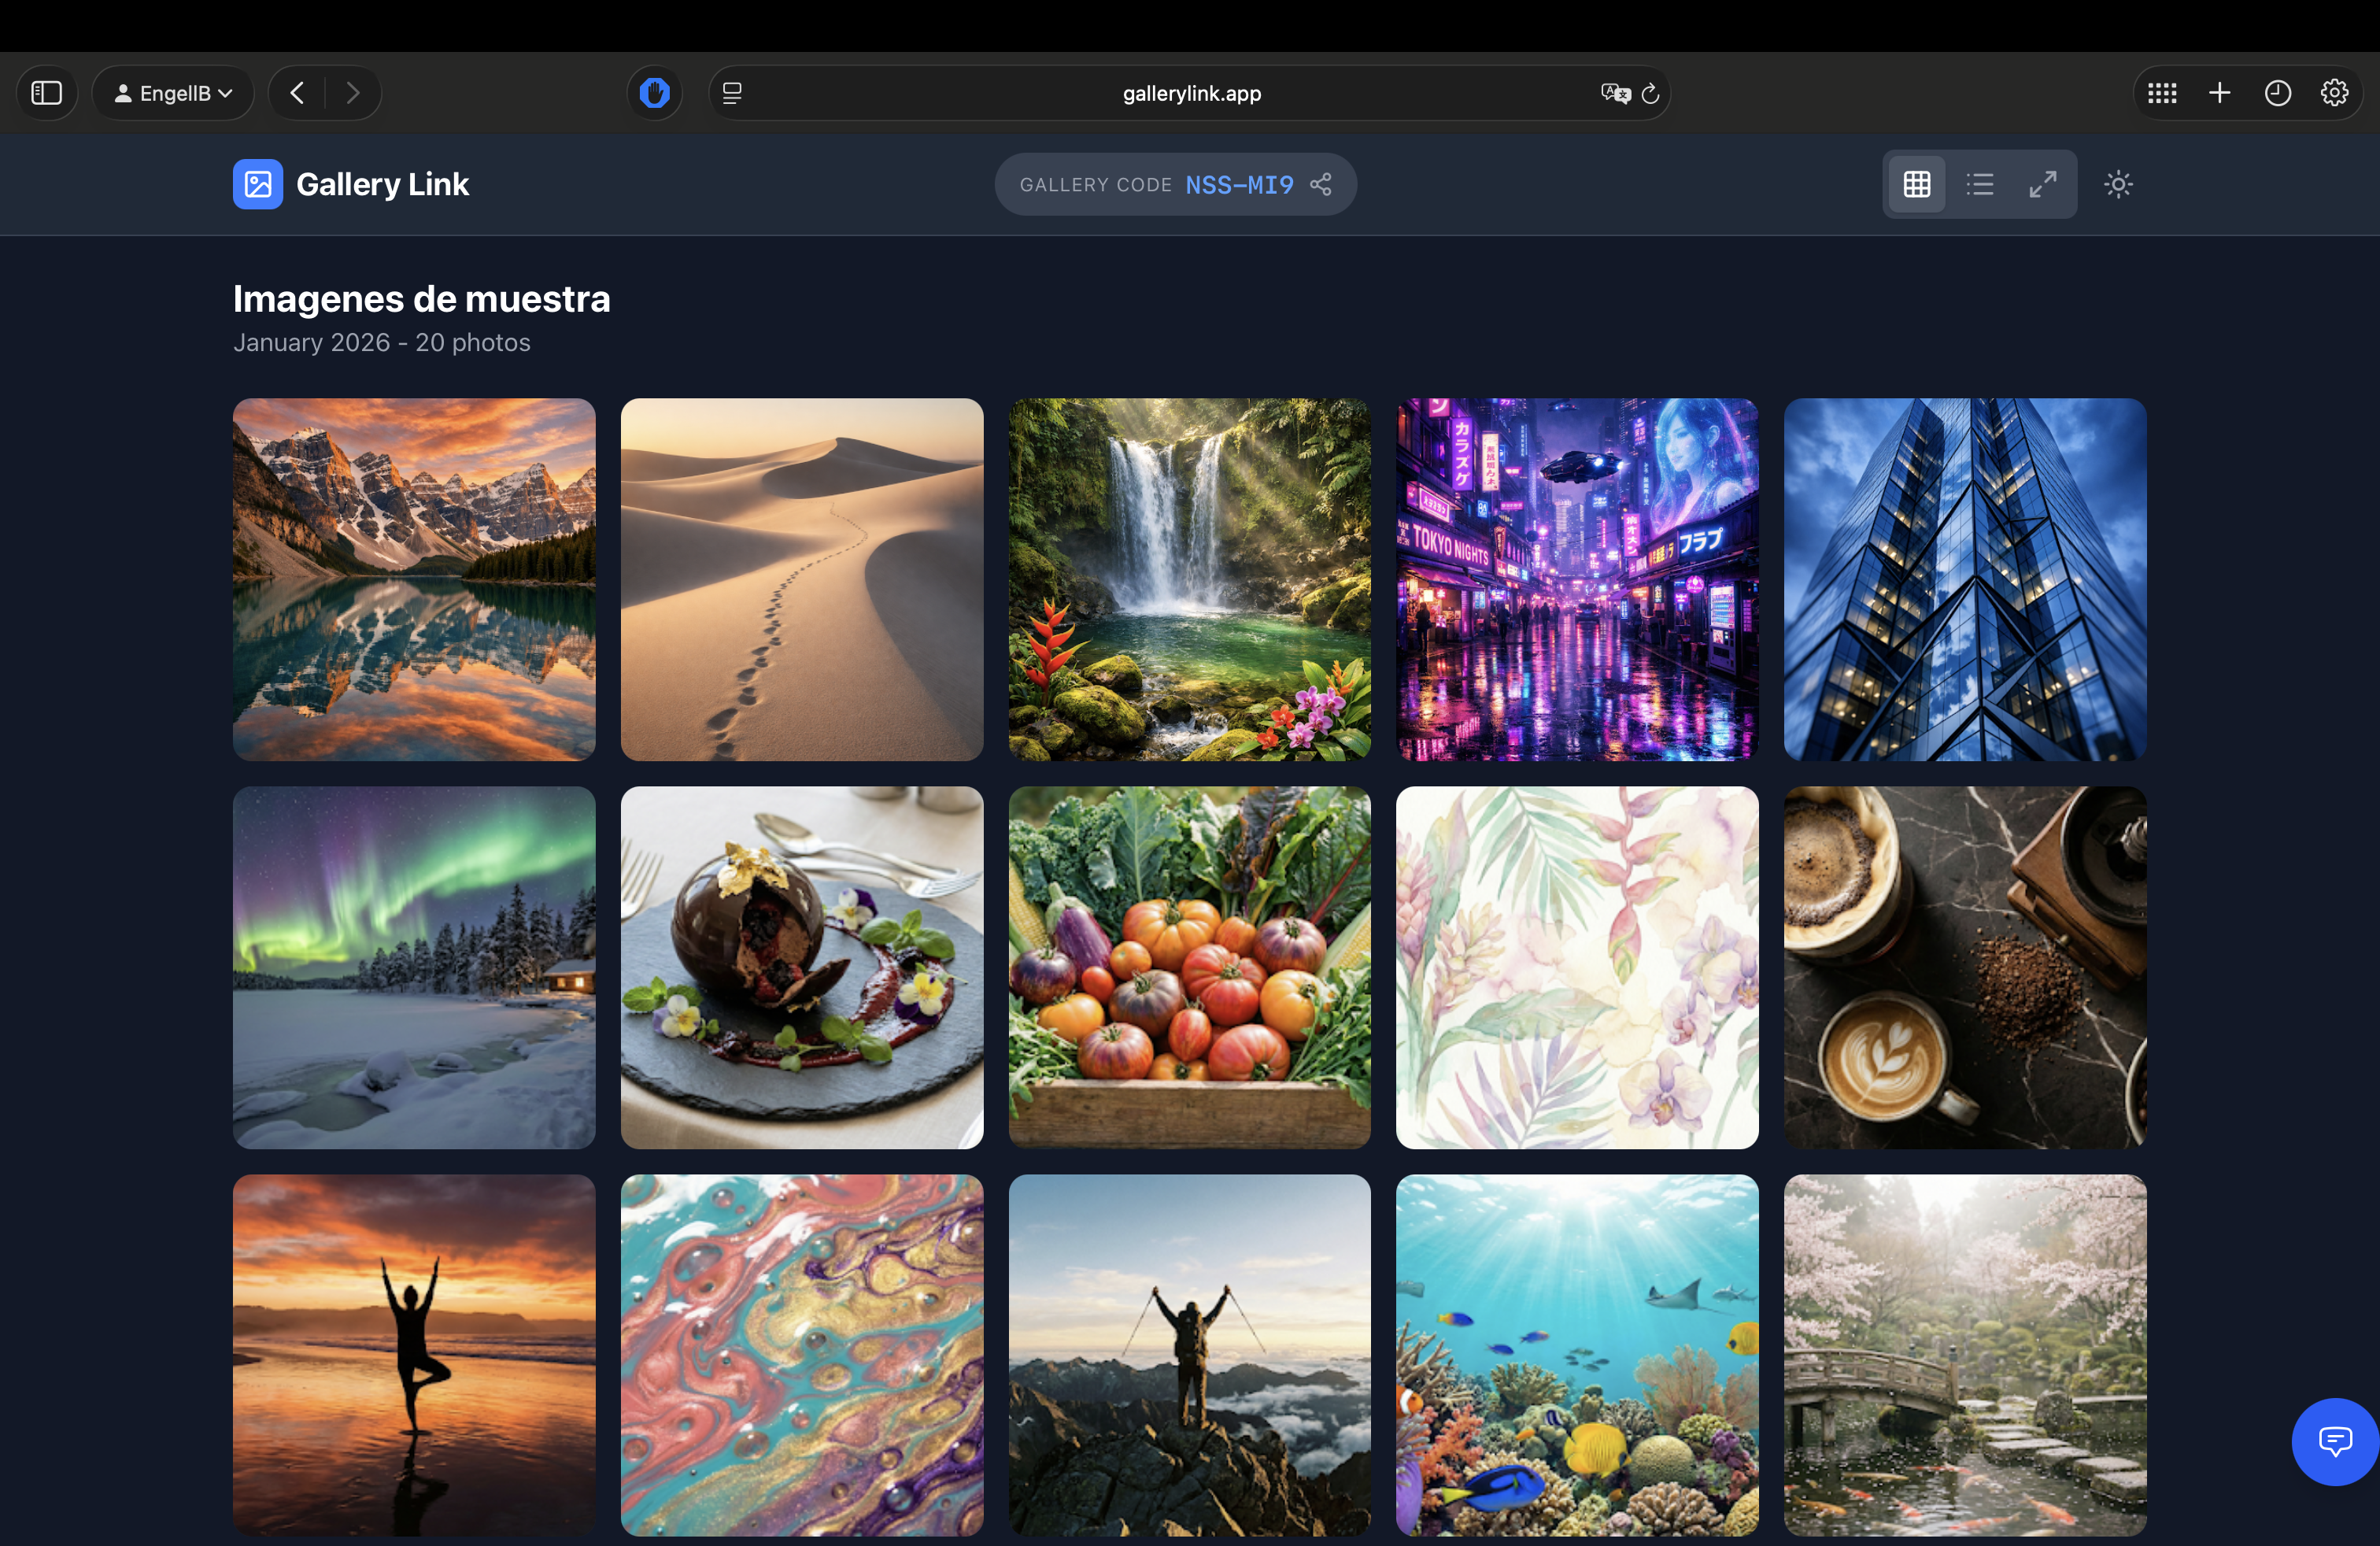Click the shield privacy icon
This screenshot has height=1546, width=2380.
click(x=654, y=93)
